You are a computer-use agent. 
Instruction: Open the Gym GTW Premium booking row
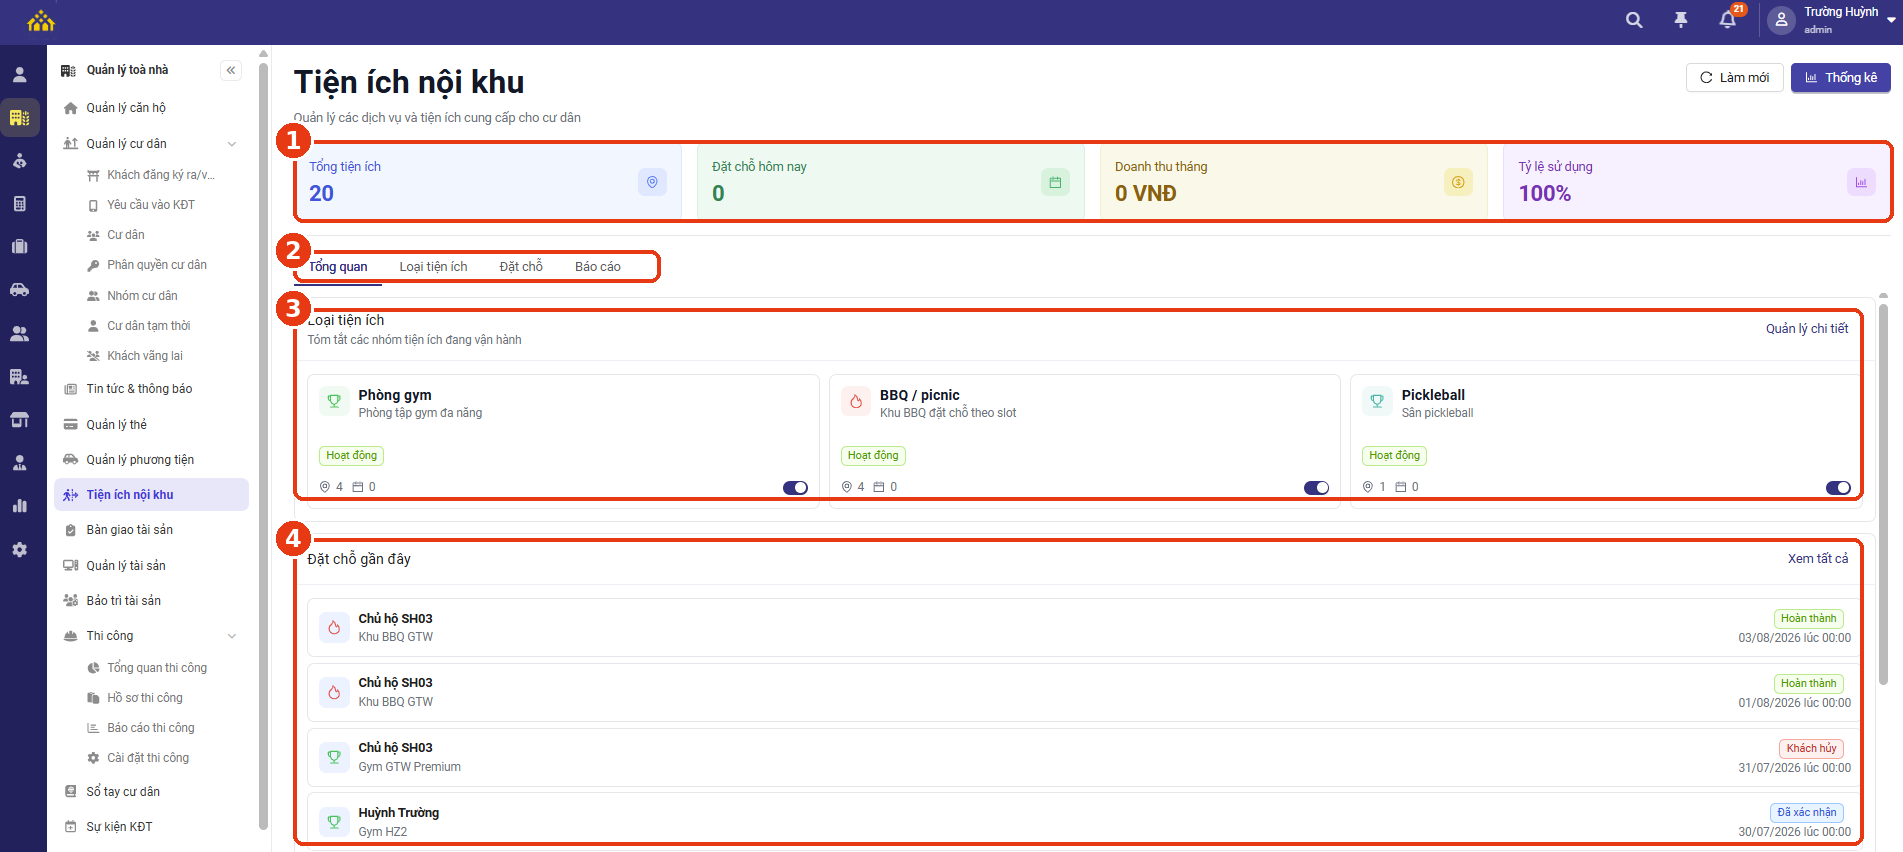1083,757
